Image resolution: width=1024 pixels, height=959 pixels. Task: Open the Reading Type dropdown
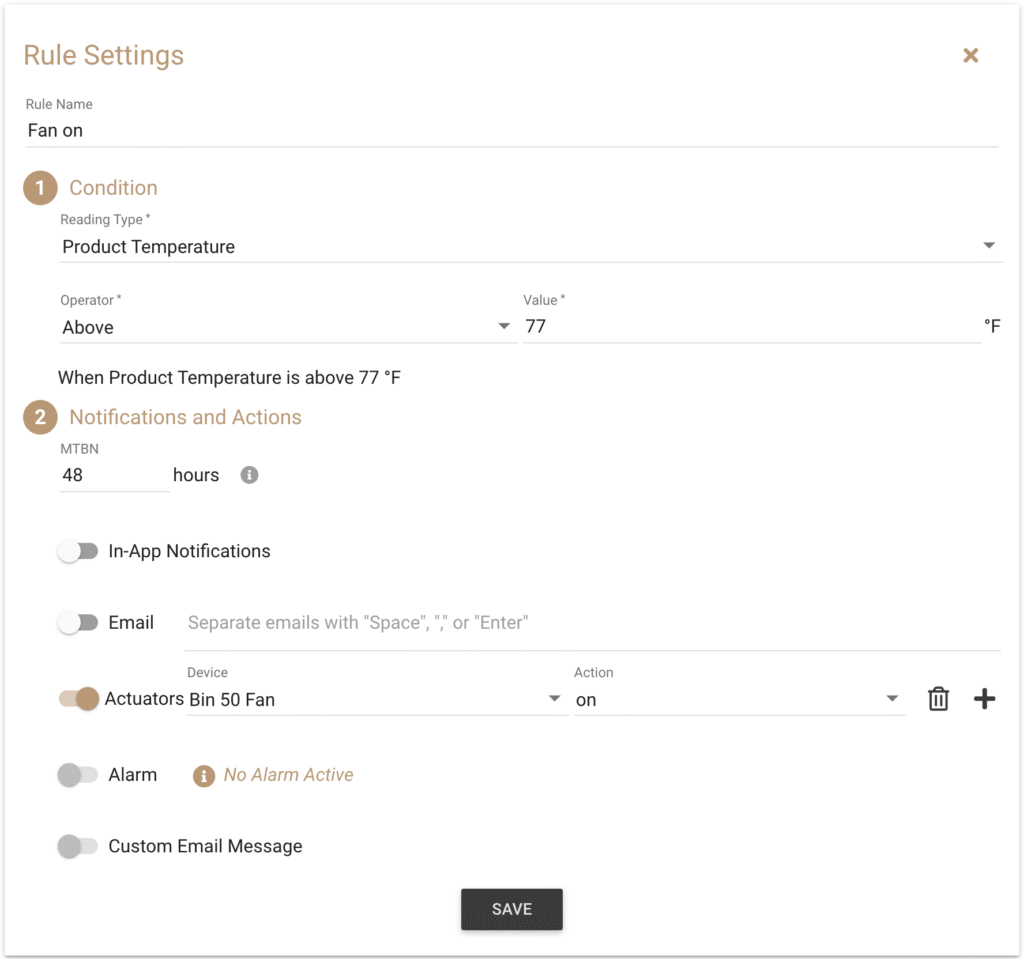coord(529,247)
